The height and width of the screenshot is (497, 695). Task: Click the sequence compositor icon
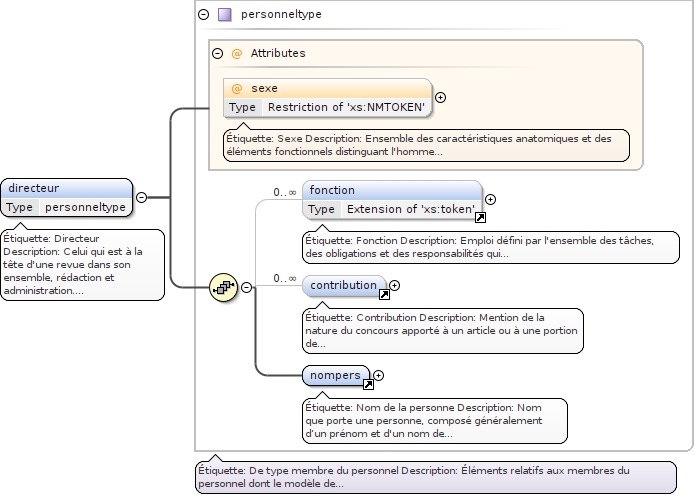click(222, 288)
